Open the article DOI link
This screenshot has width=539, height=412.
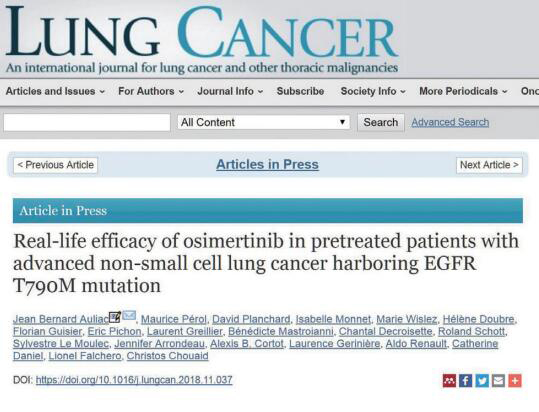134,380
